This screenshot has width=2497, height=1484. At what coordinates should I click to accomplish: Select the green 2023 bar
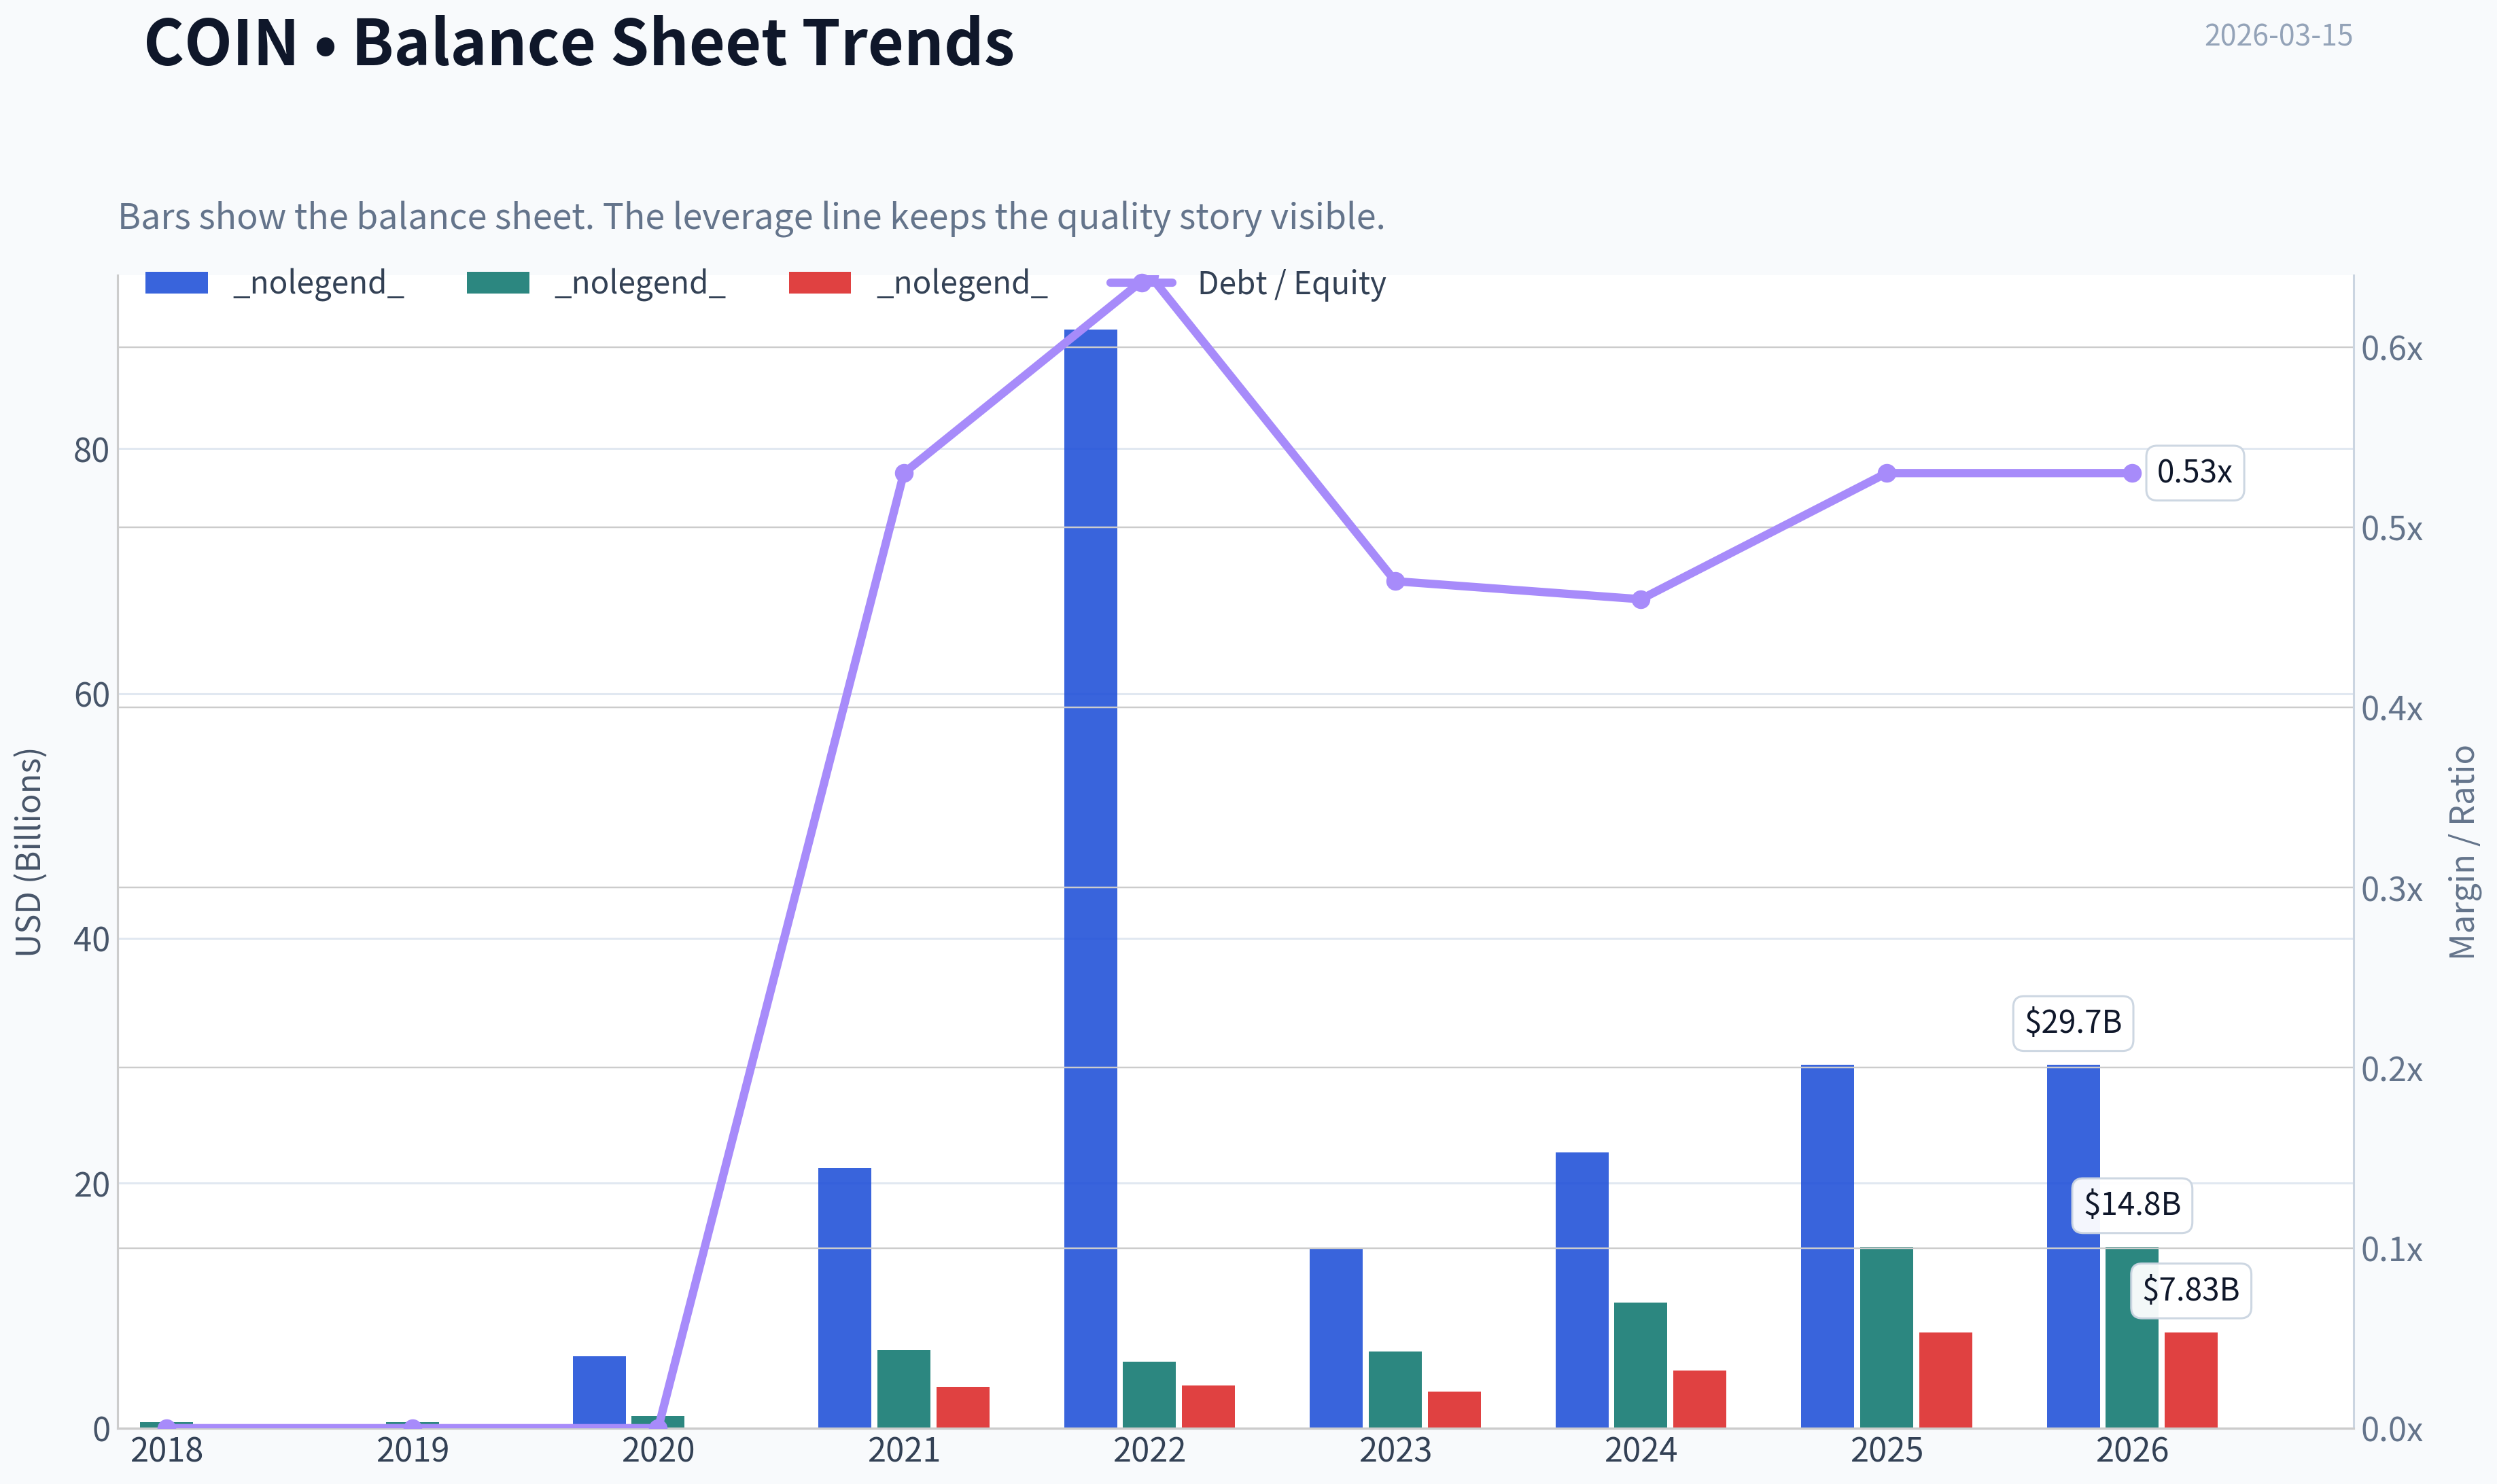click(x=1395, y=1389)
